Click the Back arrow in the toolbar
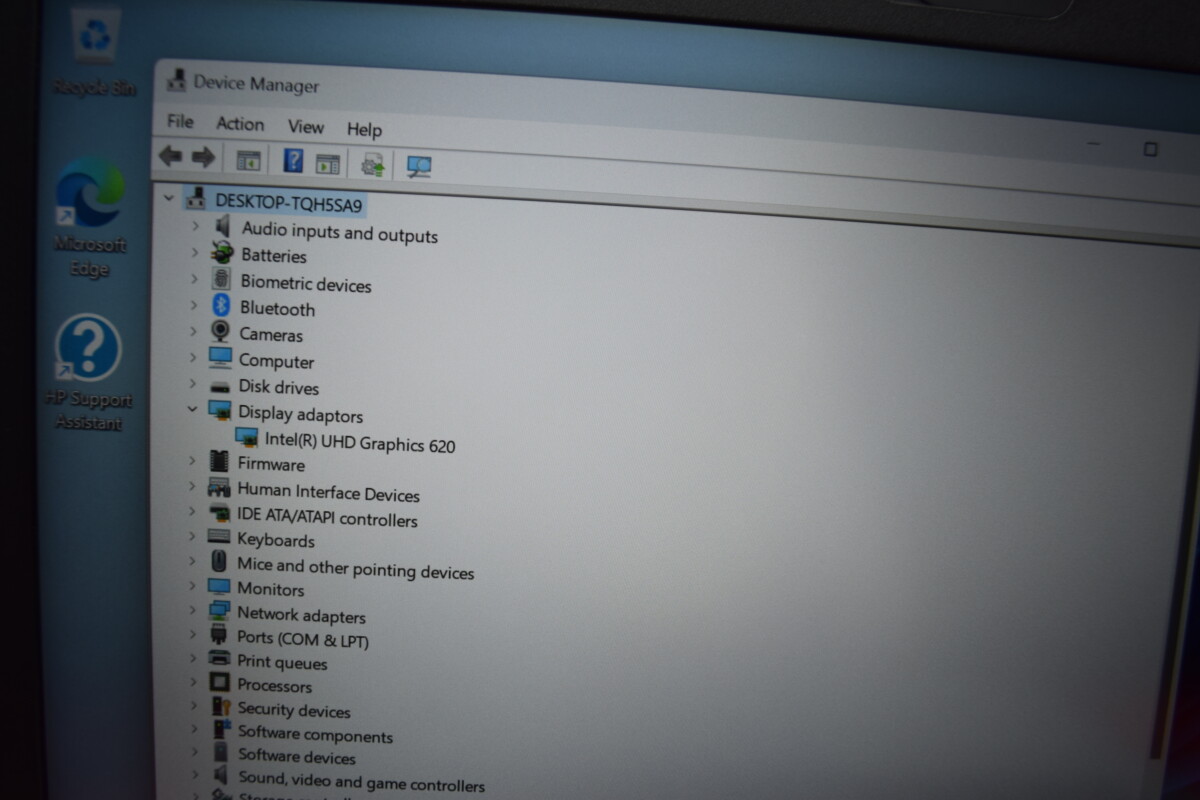 pos(171,156)
